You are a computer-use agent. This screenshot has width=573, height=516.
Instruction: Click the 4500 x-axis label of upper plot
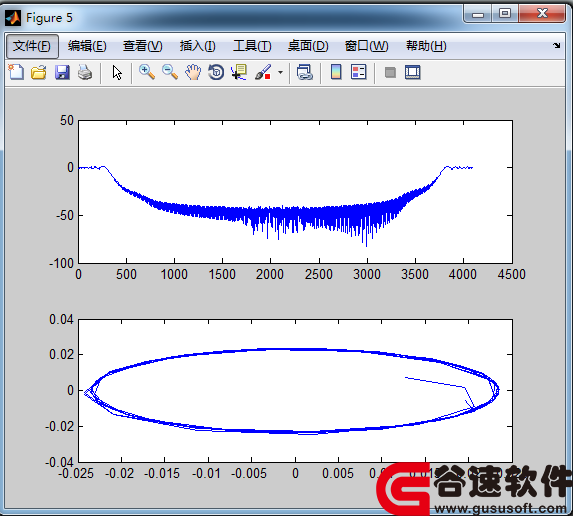pos(512,274)
